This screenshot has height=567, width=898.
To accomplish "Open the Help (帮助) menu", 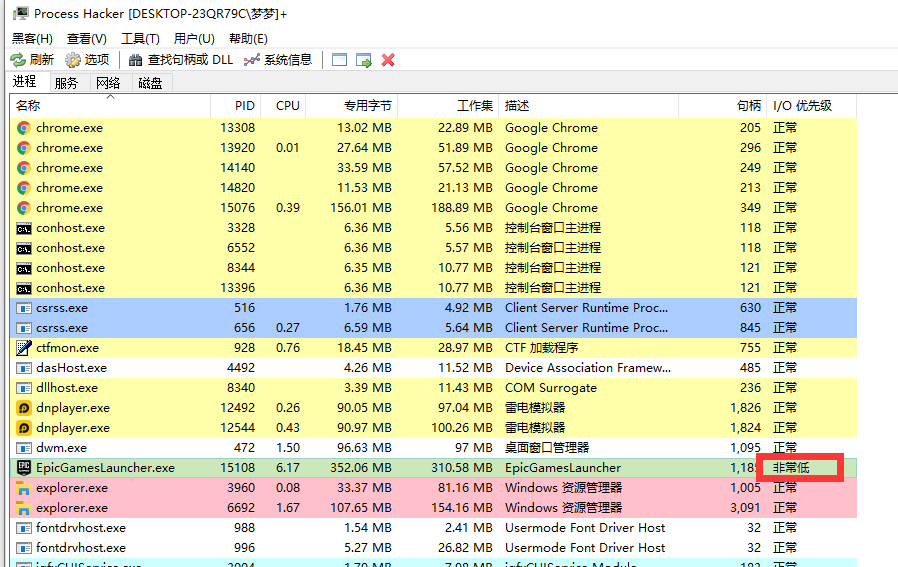I will [248, 38].
